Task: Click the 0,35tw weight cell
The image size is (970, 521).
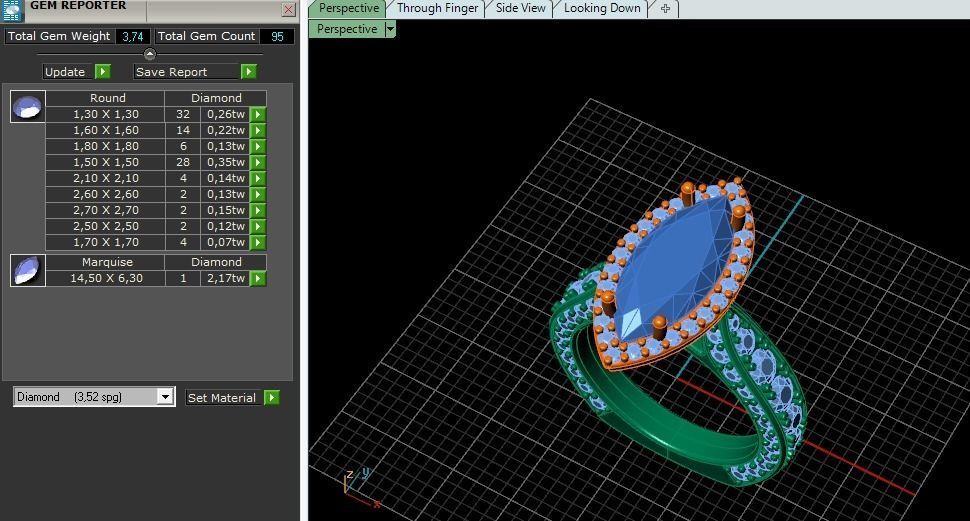Action: tap(225, 163)
